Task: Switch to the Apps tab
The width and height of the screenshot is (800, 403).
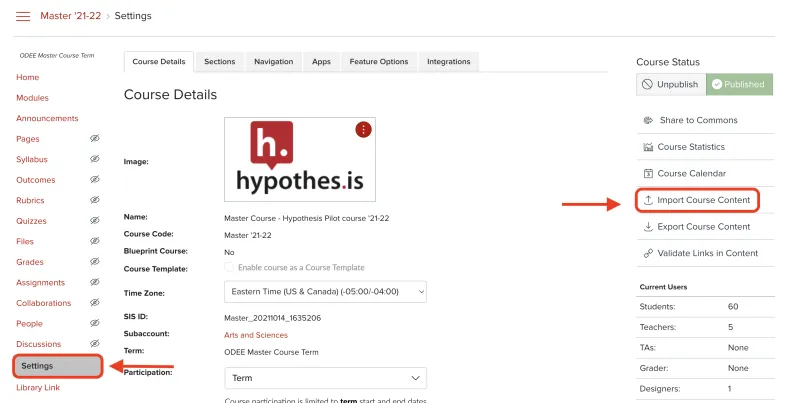Action: coord(321,62)
